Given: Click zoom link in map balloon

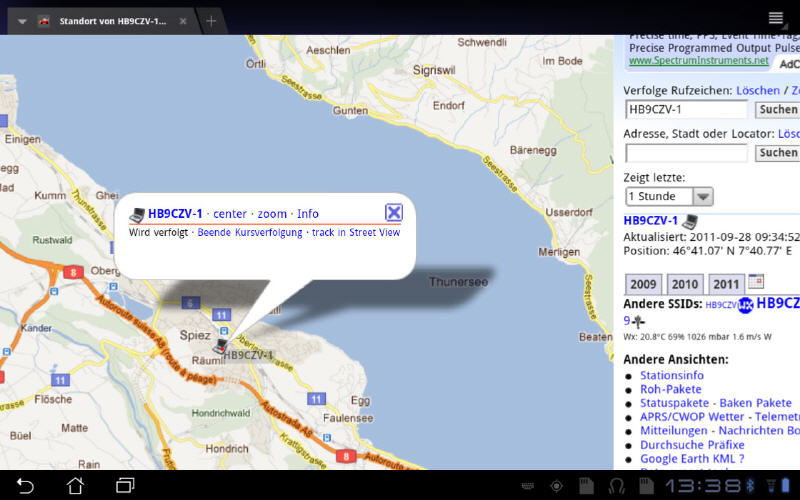Looking at the screenshot, I should coord(272,214).
